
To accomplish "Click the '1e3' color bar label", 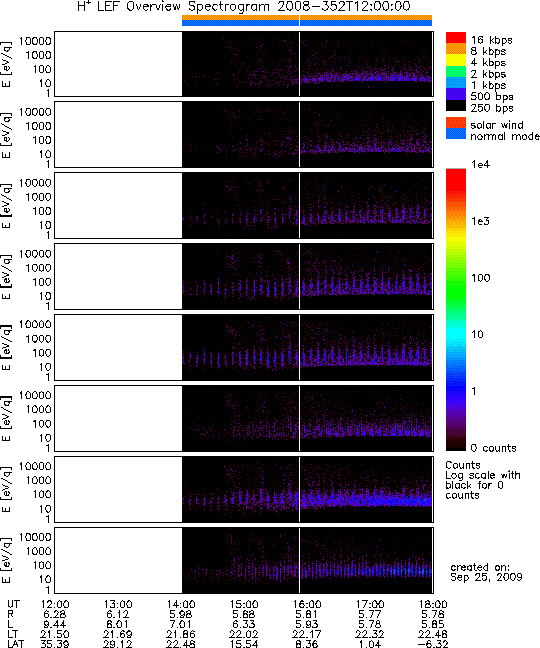I will 481,221.
